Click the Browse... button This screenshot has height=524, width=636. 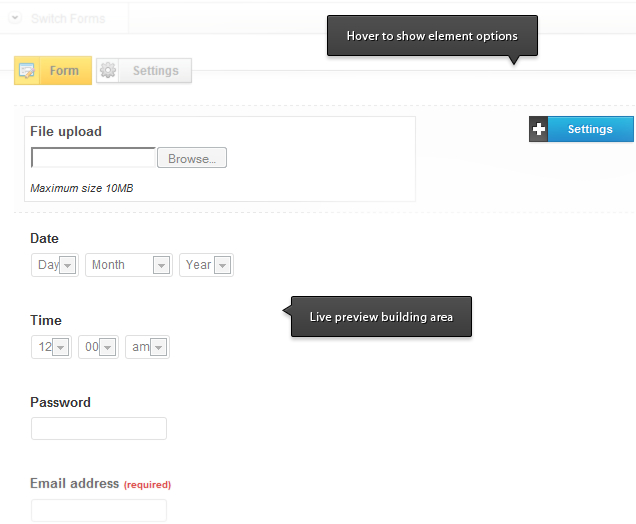tap(192, 158)
